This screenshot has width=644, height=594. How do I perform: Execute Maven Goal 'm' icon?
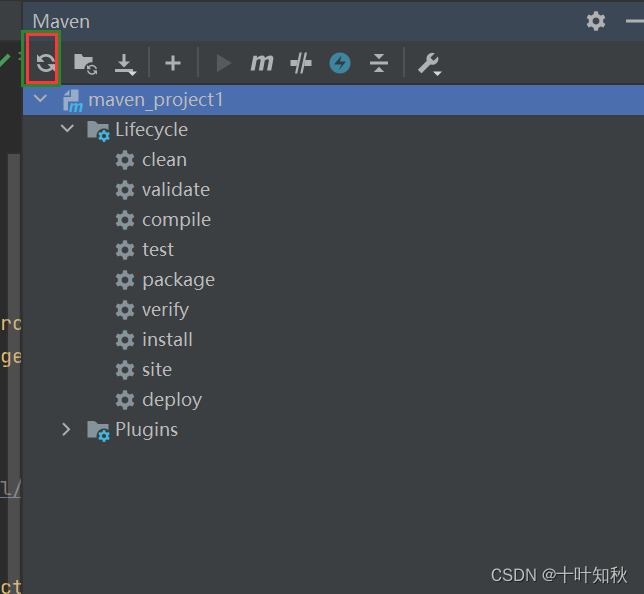click(262, 63)
